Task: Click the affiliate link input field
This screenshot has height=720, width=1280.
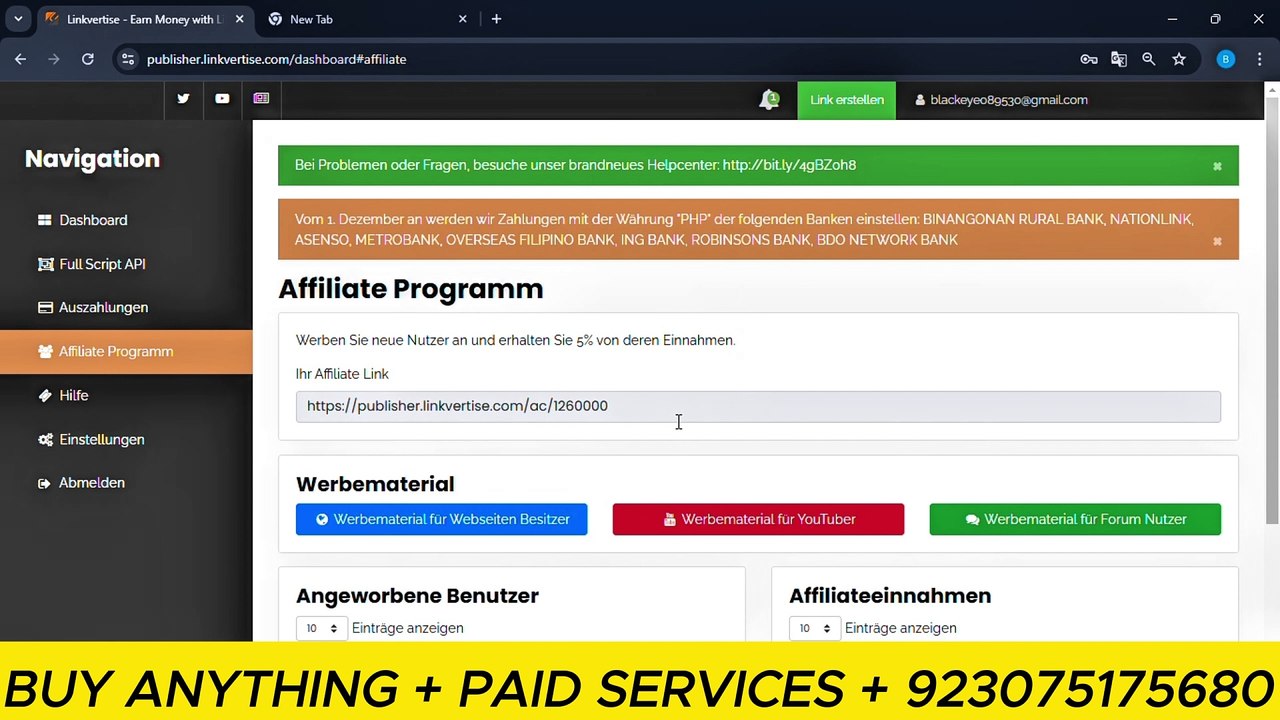Action: (x=758, y=406)
